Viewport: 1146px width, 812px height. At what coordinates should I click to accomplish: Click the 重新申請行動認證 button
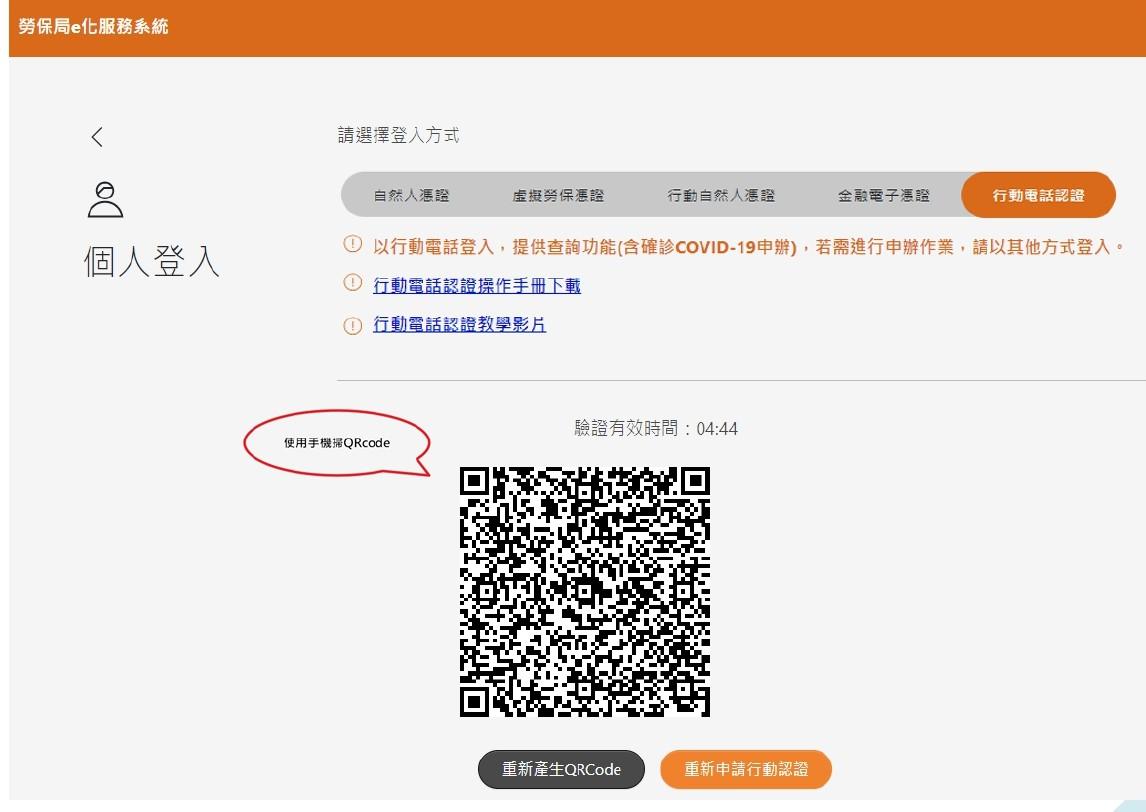click(x=745, y=769)
